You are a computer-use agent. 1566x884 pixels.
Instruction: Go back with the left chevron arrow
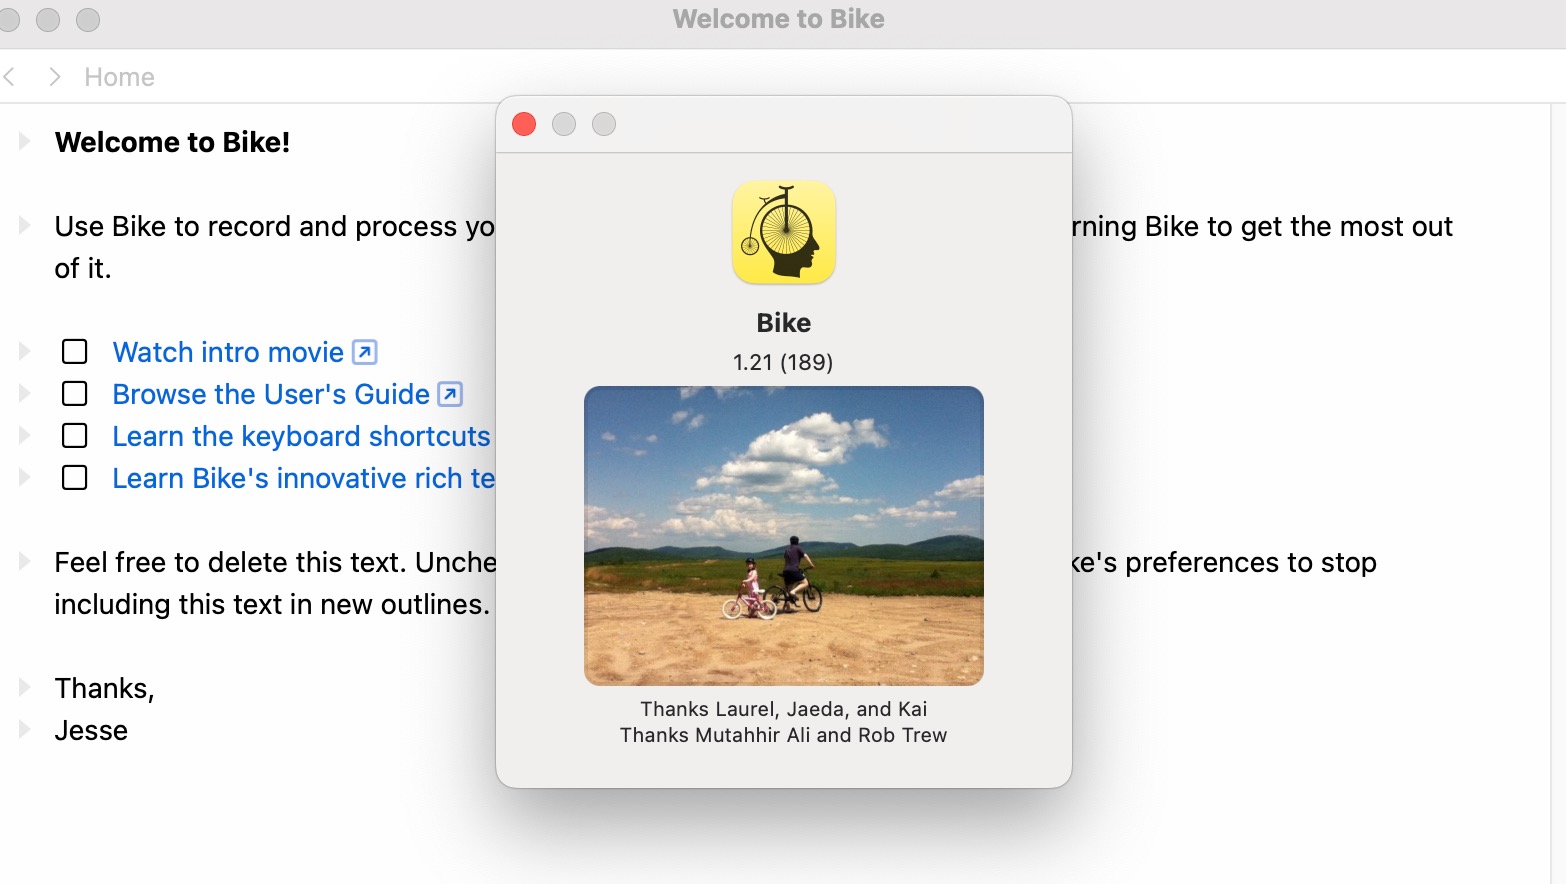coord(10,77)
